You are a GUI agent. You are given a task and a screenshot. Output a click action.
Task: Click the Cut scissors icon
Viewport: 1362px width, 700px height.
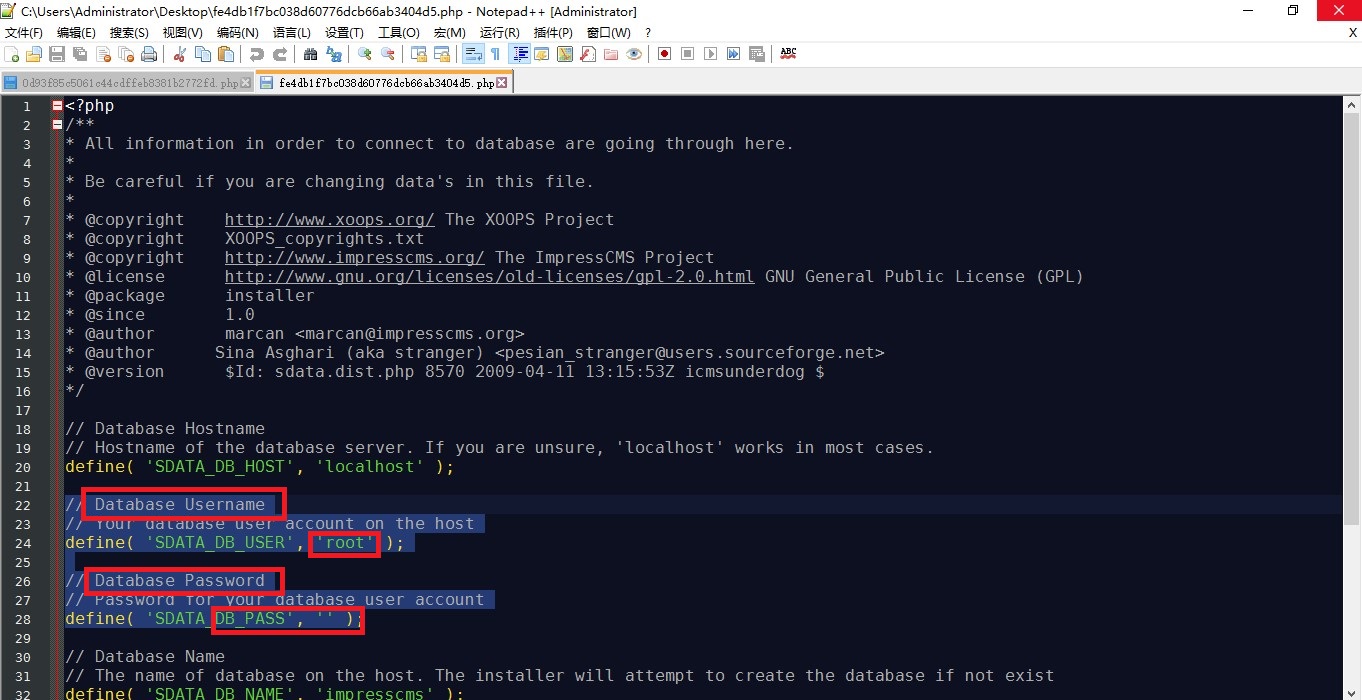[x=180, y=54]
